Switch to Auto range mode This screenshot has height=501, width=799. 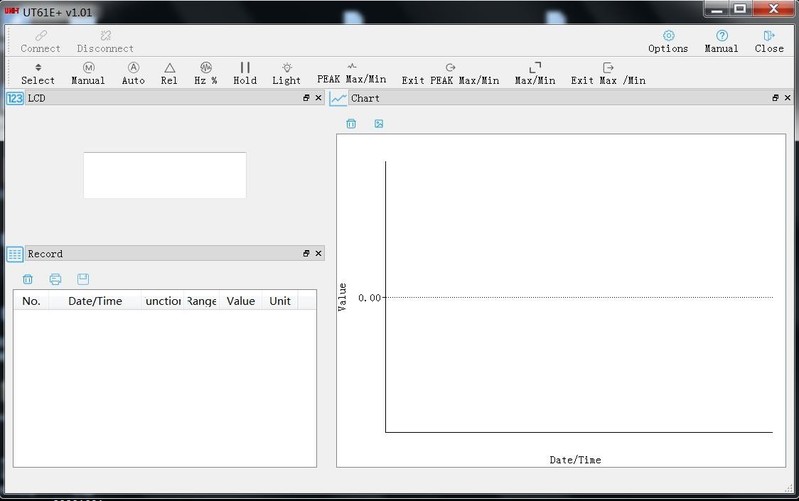(x=133, y=68)
